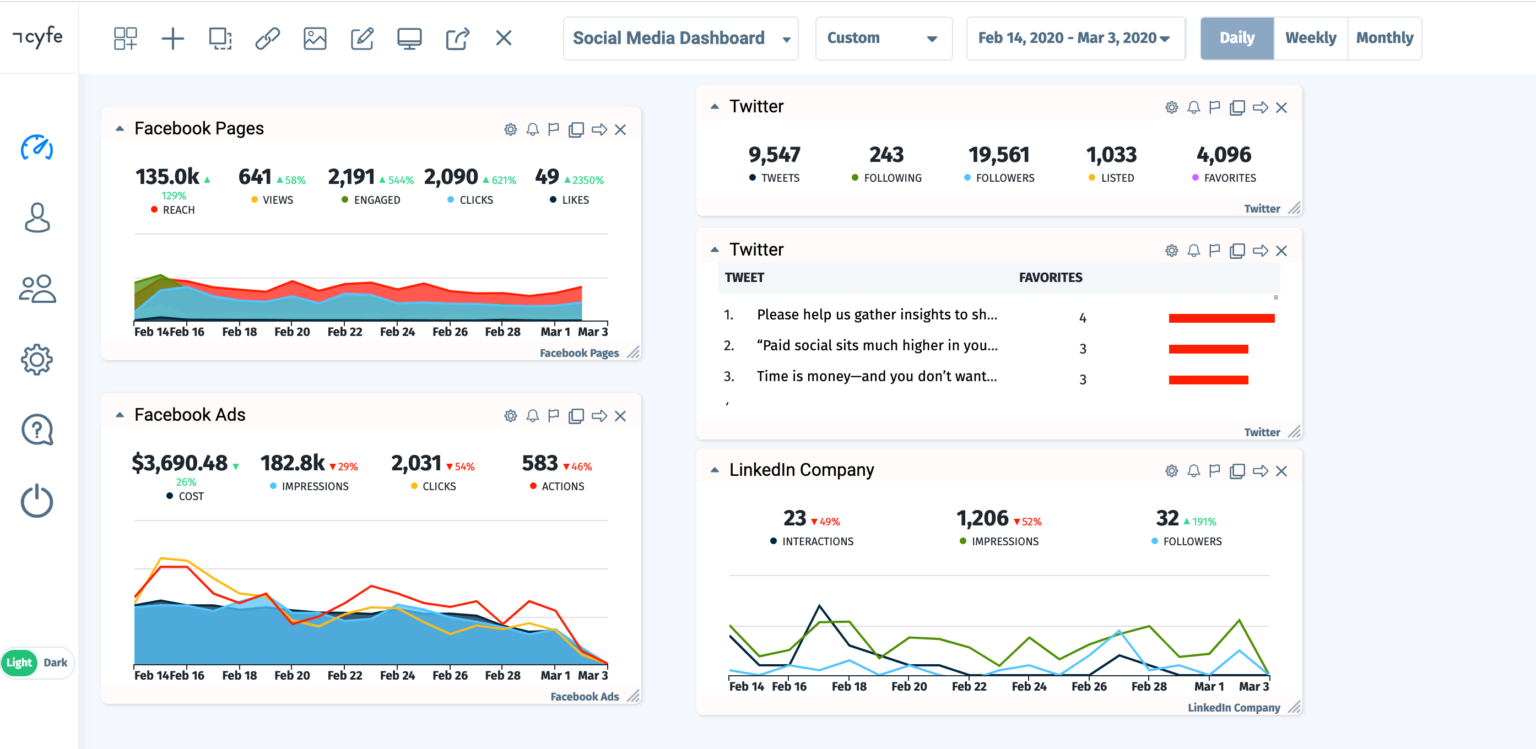
Task: Set an alert on the Twitter widget bell icon
Action: coord(1193,107)
